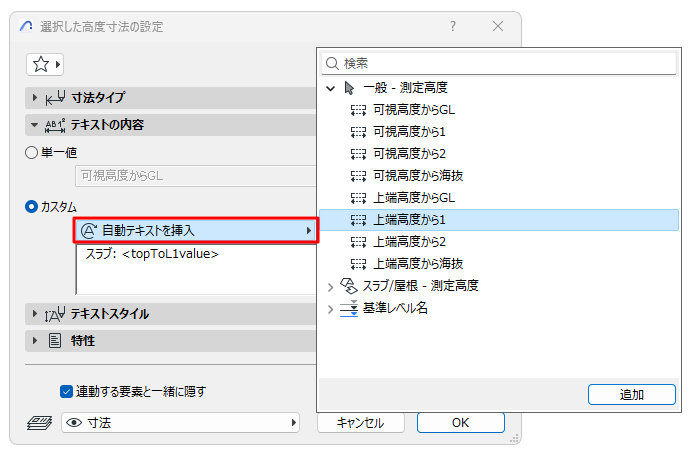
Task: Click the OK button
Action: 461,423
